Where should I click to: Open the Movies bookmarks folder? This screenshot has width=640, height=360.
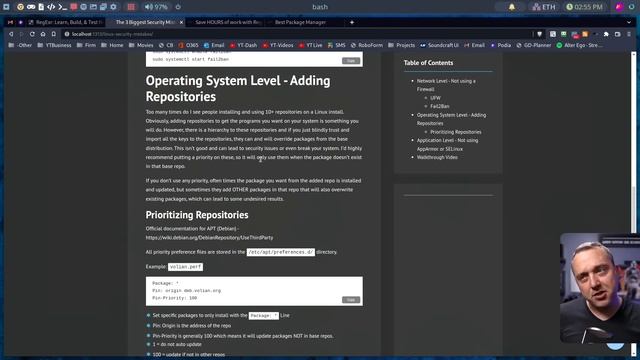coord(141,45)
